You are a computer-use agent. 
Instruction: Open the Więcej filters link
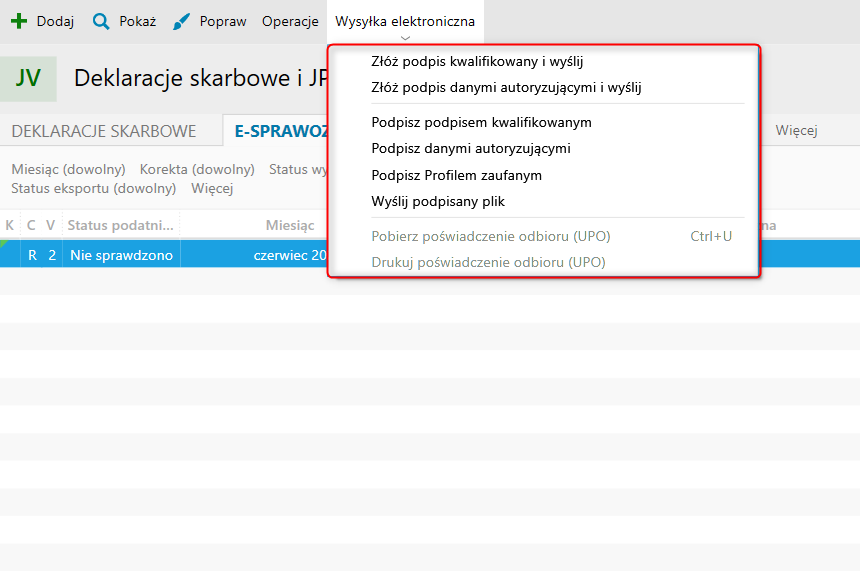[212, 189]
